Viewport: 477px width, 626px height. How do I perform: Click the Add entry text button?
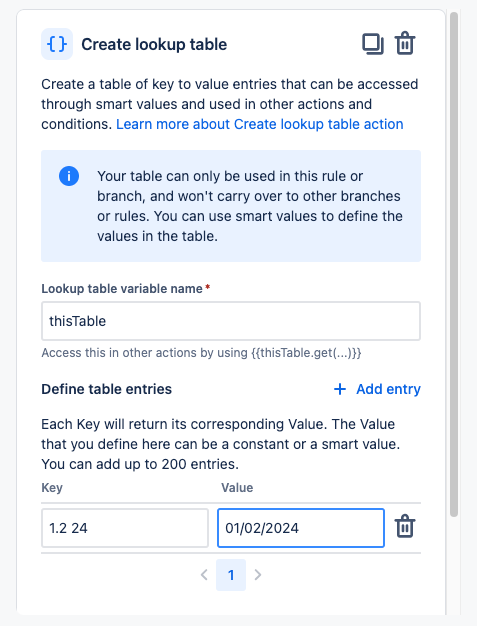388,389
